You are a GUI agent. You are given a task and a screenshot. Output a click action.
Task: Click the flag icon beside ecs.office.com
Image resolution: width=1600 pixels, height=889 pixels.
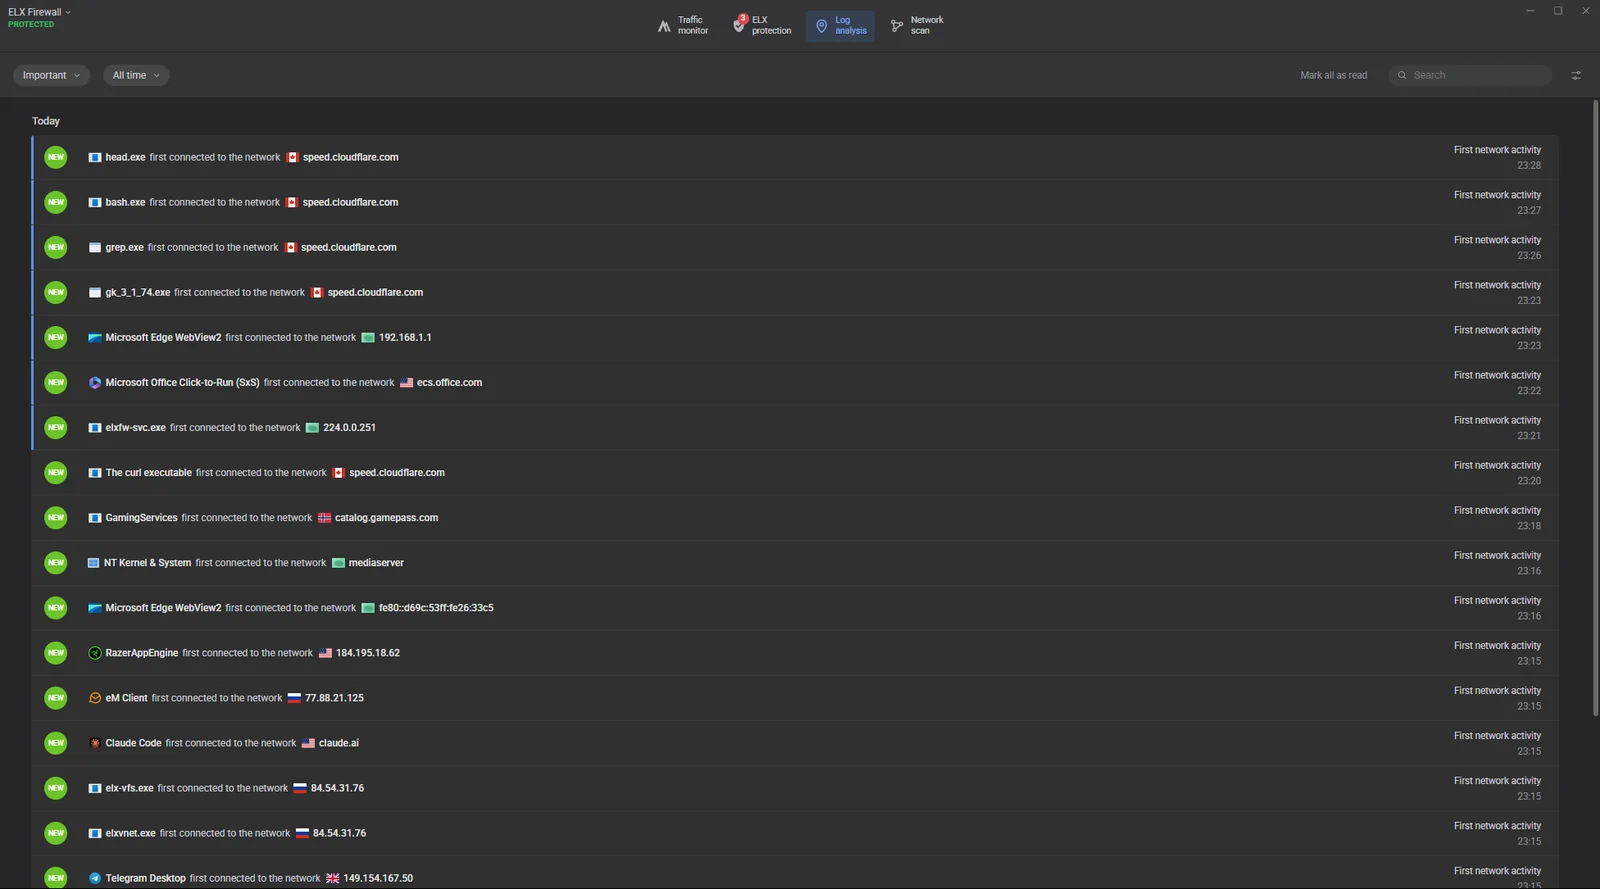coord(406,382)
